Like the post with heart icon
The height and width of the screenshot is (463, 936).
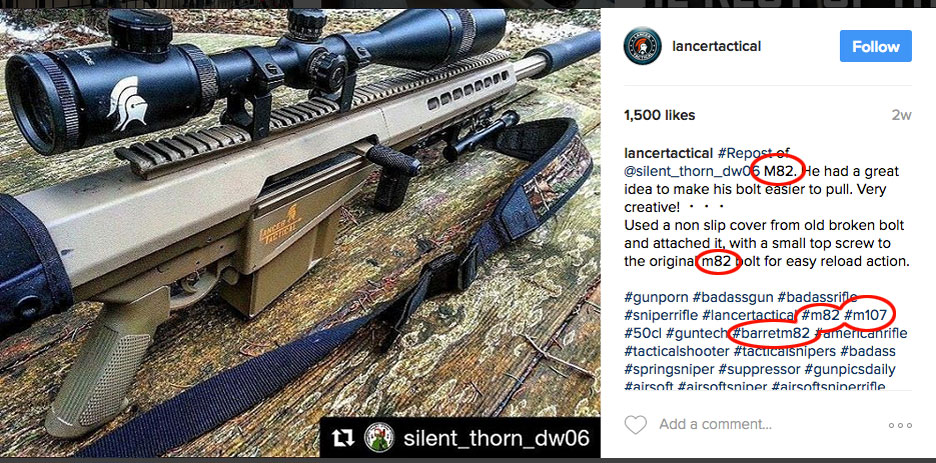pos(636,425)
